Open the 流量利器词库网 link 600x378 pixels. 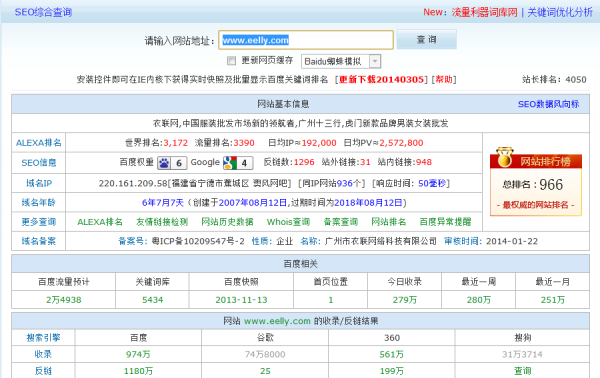(x=484, y=12)
